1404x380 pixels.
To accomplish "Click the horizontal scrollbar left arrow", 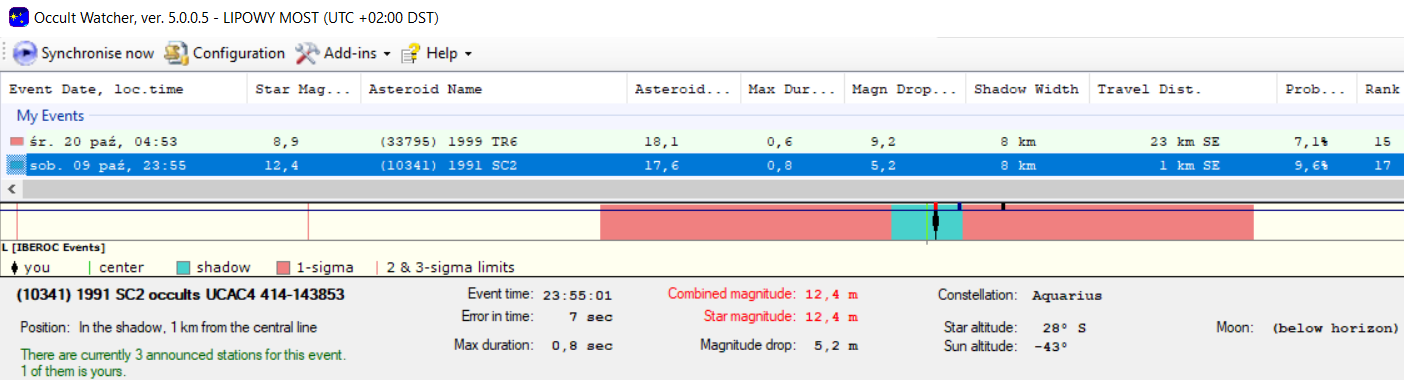I will pyautogui.click(x=11, y=189).
